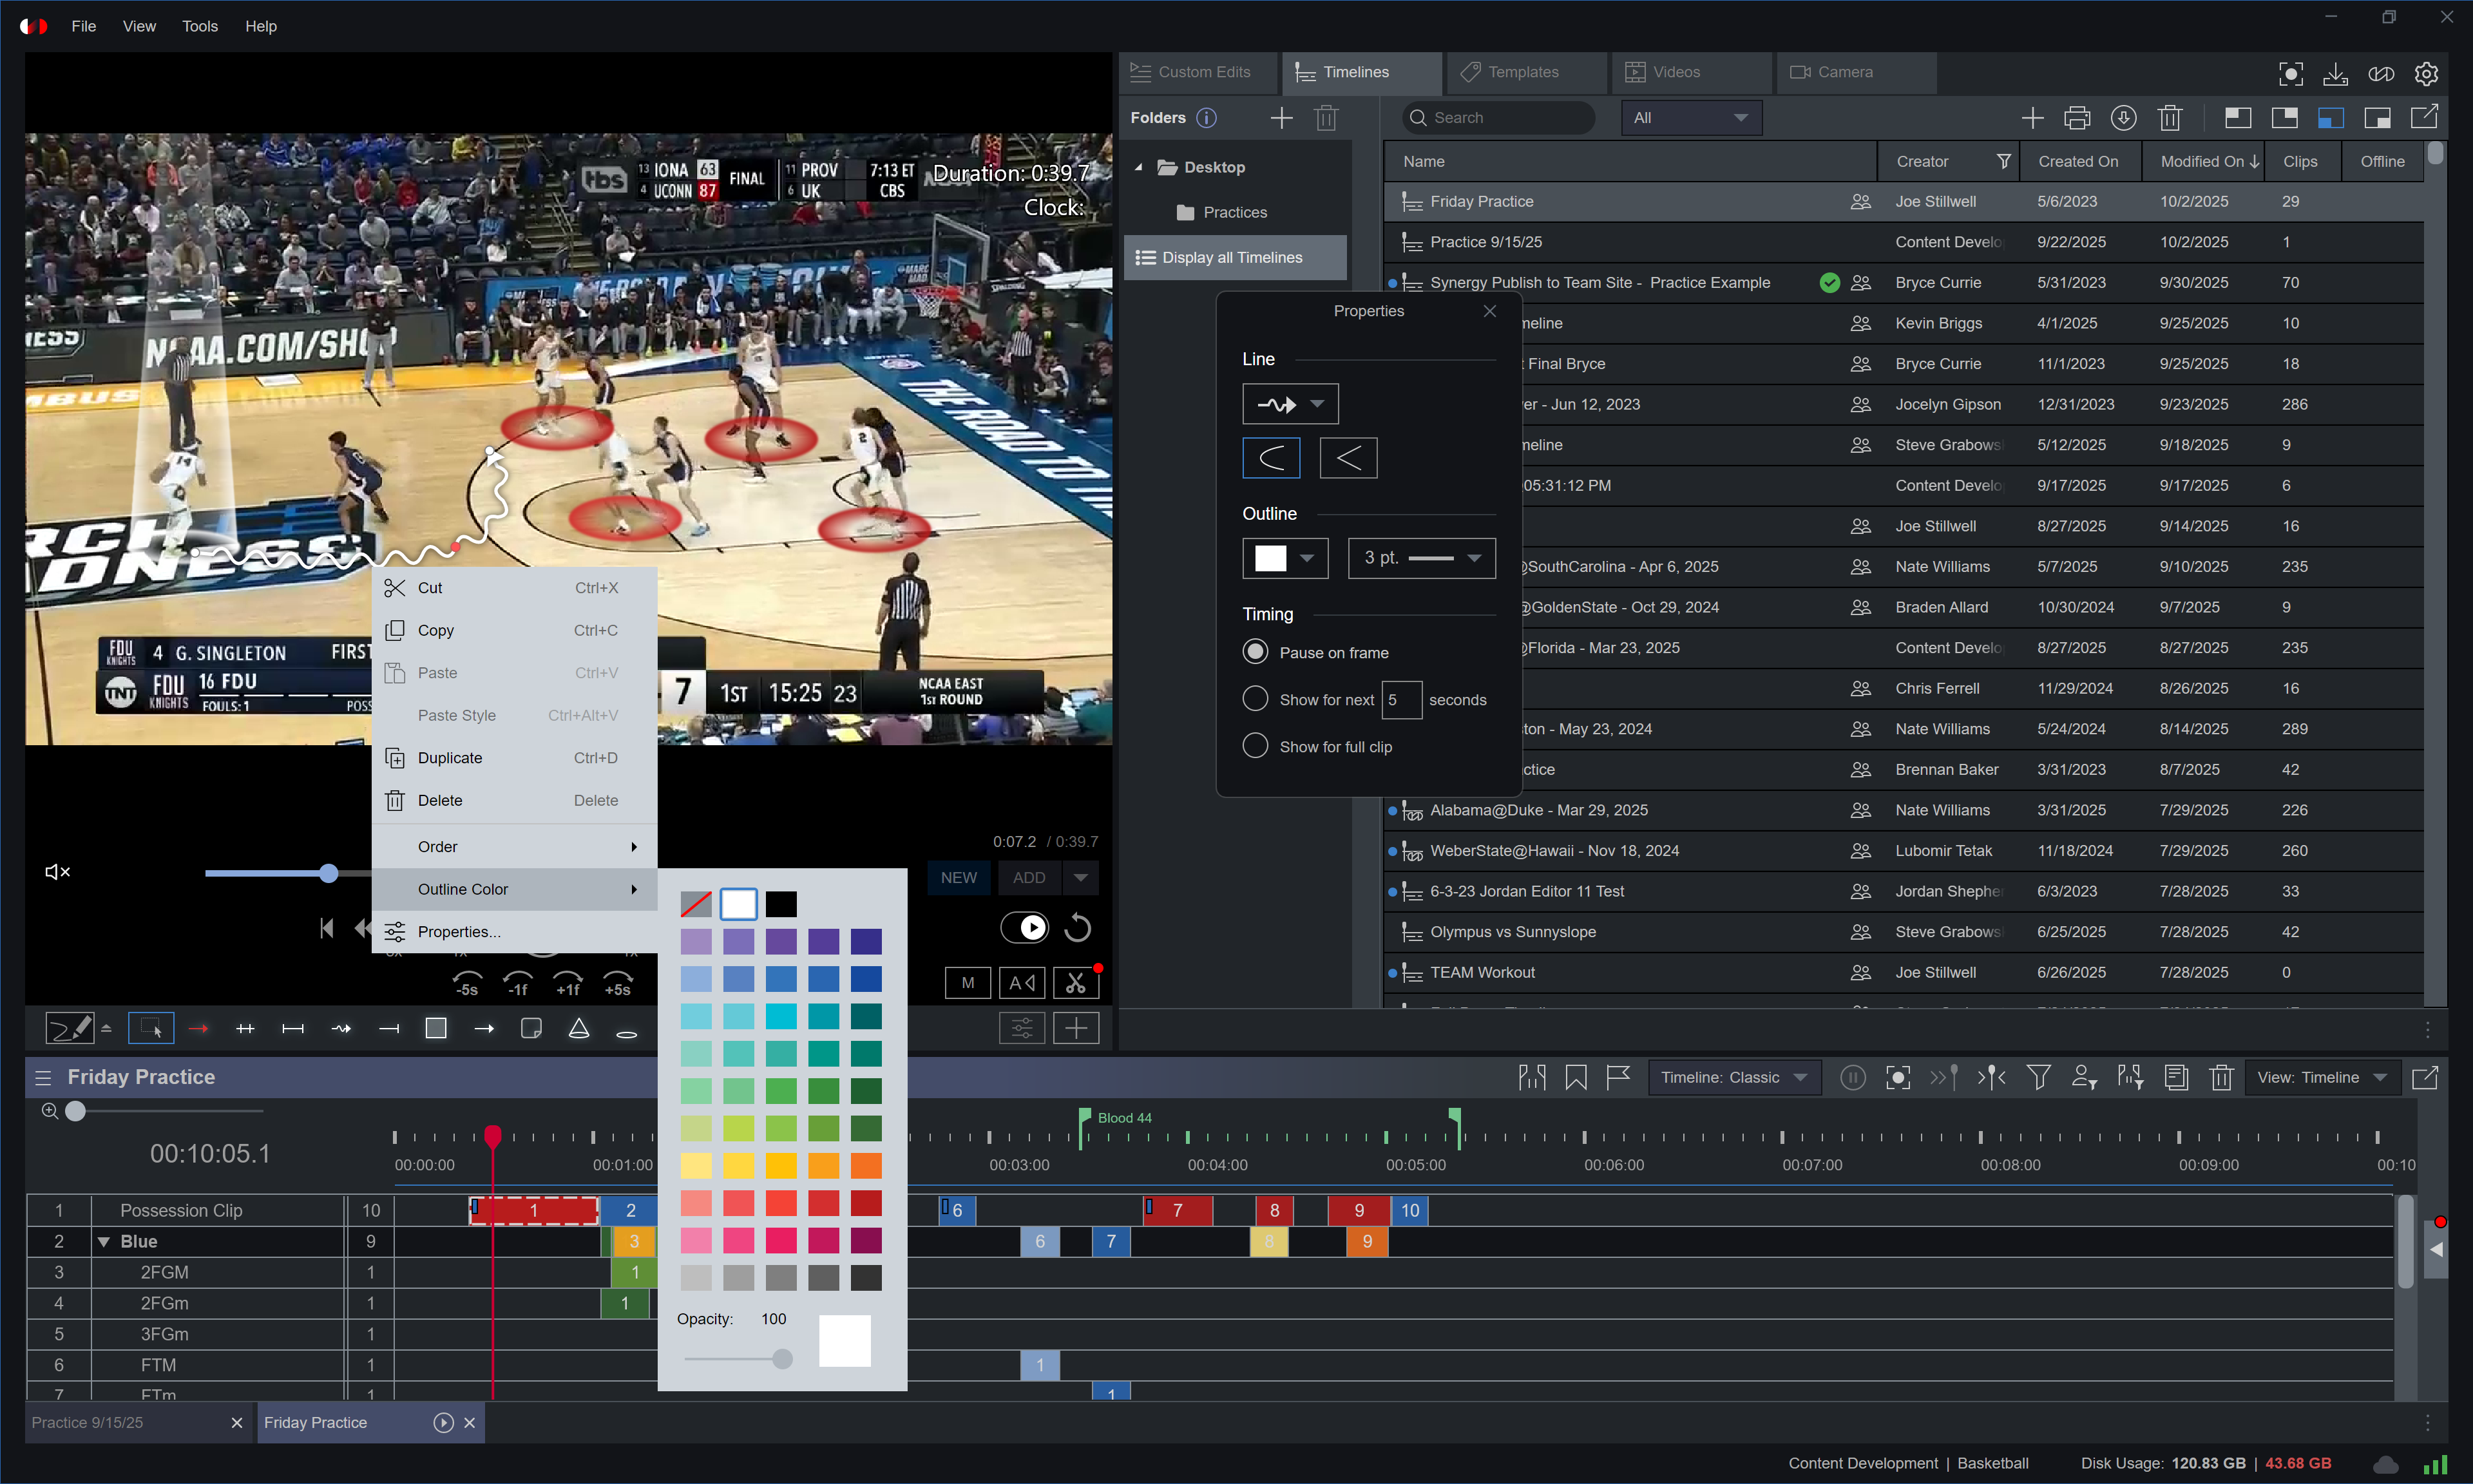The width and height of the screenshot is (2473, 1484).
Task: Click the rewind 5 seconds icon
Action: click(467, 982)
